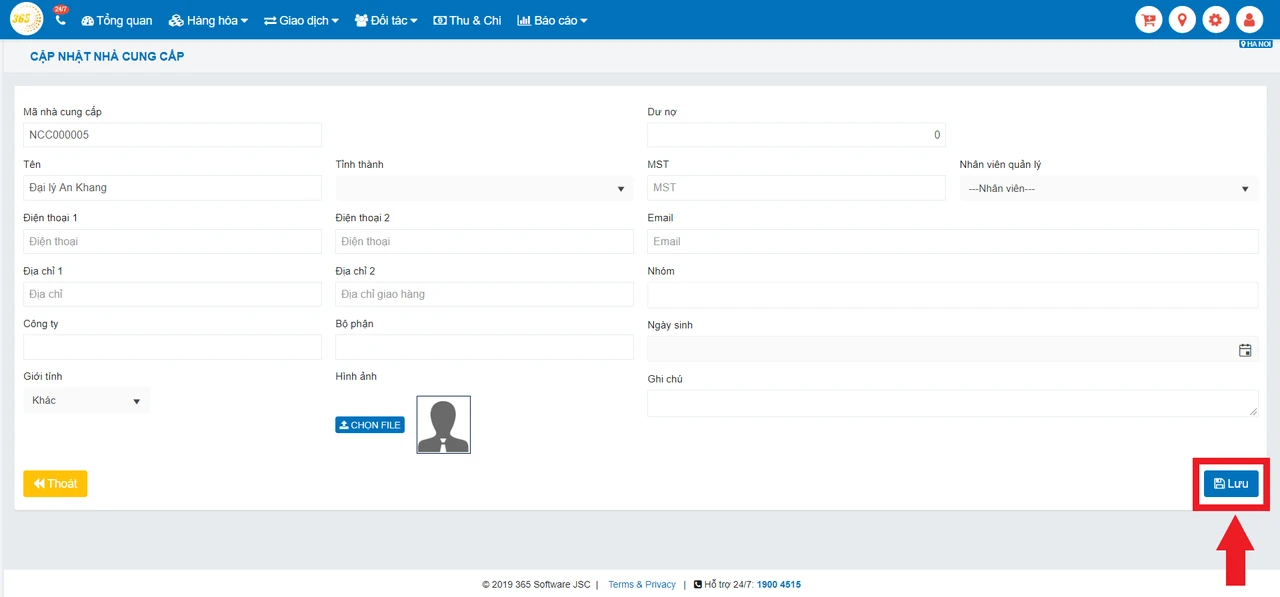This screenshot has height=597, width=1280.
Task: Focus the Địa chỉ 2 delivery address field
Action: (x=484, y=294)
